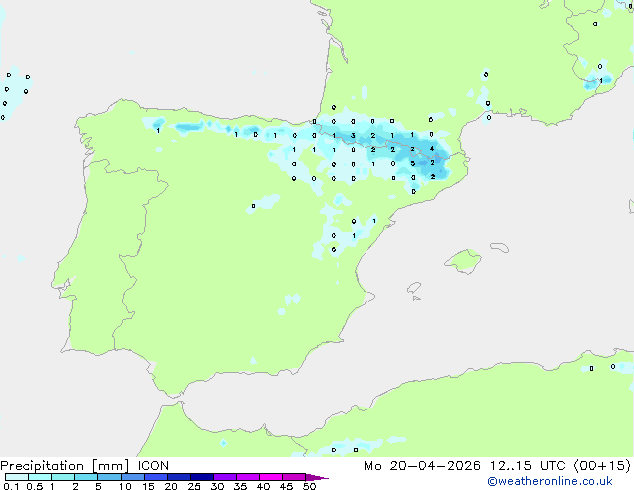This screenshot has width=634, height=490.
Task: Click the map value '4' over the Pyrenees
Action: (432, 149)
